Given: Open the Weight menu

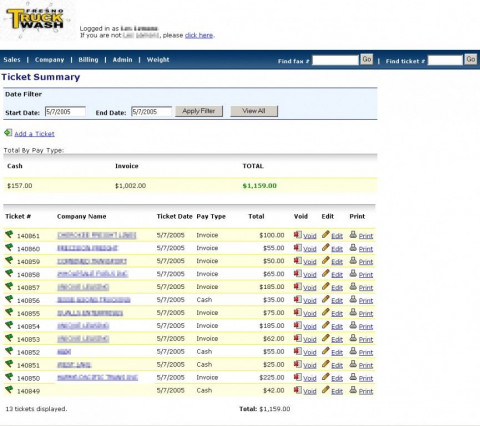Looking at the screenshot, I should pyautogui.click(x=158, y=60).
